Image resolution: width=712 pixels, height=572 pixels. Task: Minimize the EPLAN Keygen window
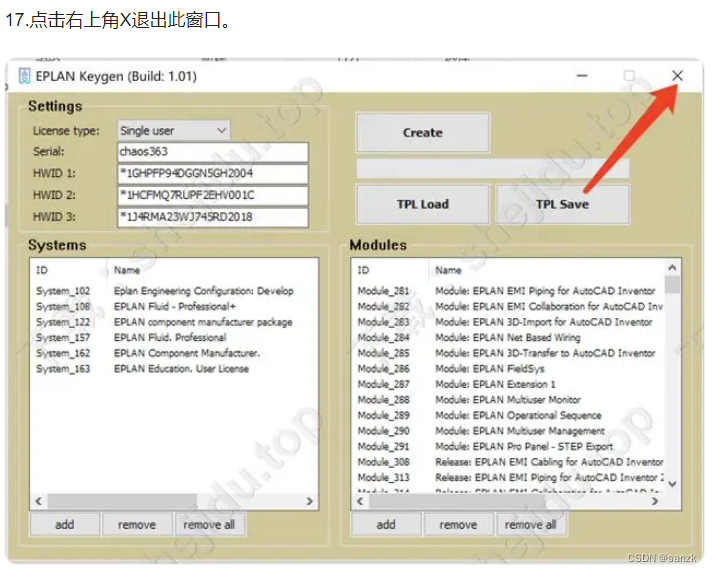(582, 76)
